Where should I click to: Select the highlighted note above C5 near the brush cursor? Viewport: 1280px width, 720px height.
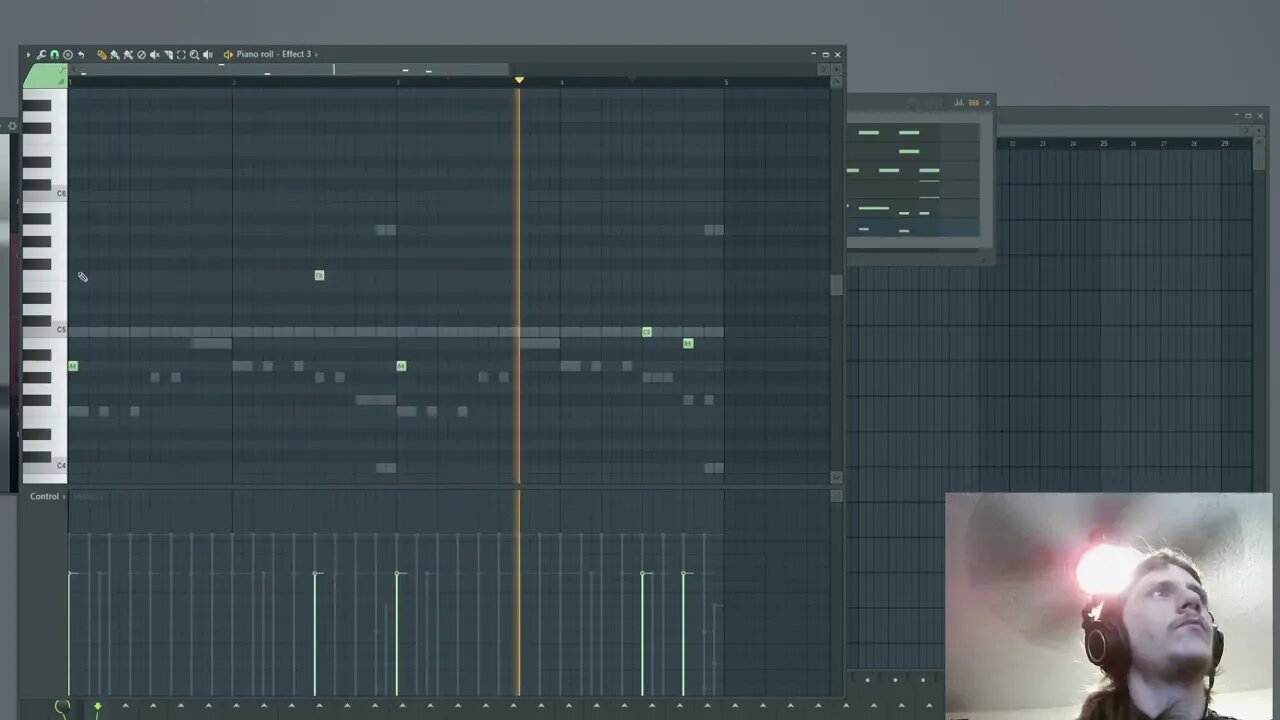pyautogui.click(x=319, y=275)
